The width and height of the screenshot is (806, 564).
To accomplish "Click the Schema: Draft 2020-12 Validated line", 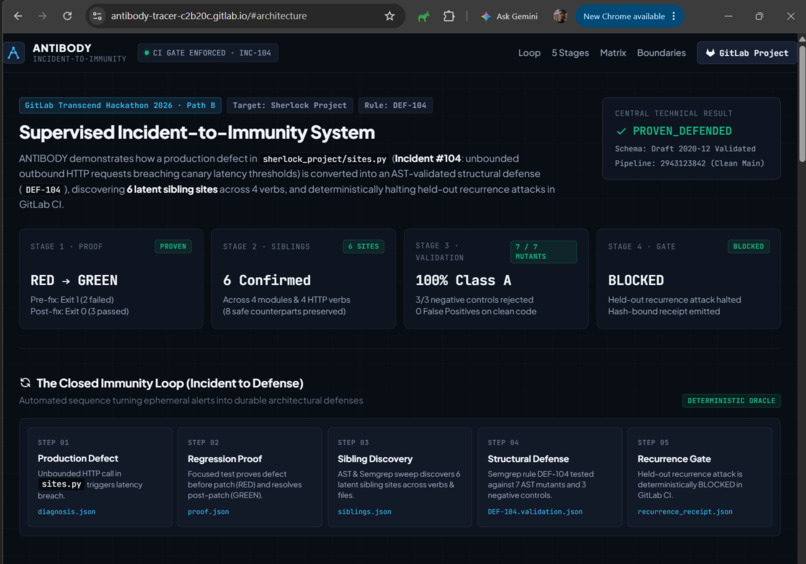I will [x=685, y=149].
